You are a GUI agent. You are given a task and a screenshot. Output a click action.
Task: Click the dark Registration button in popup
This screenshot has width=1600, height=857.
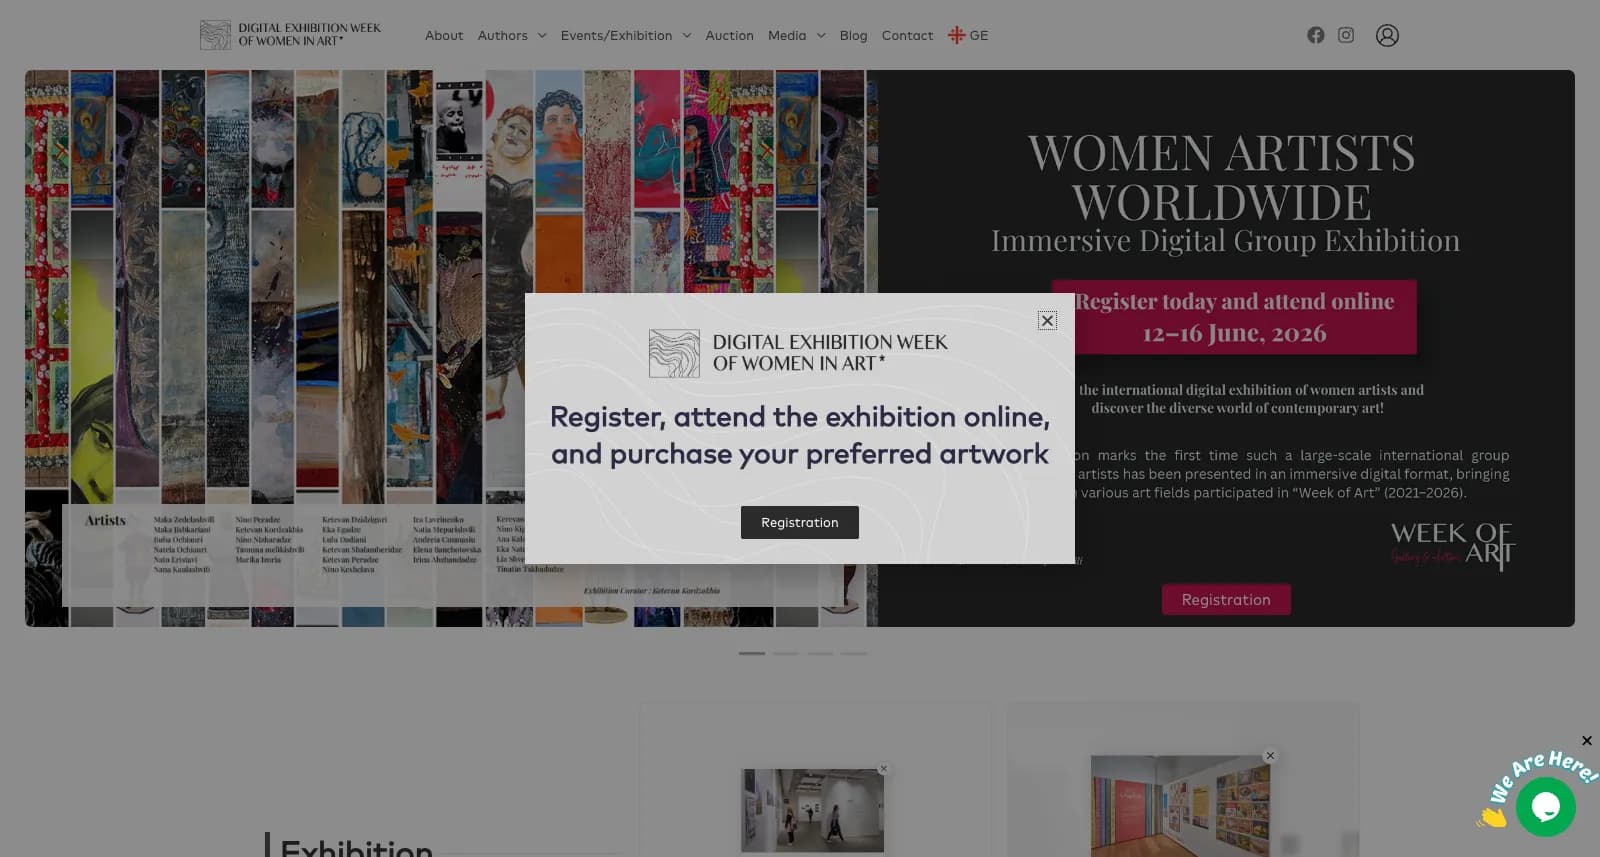[800, 522]
